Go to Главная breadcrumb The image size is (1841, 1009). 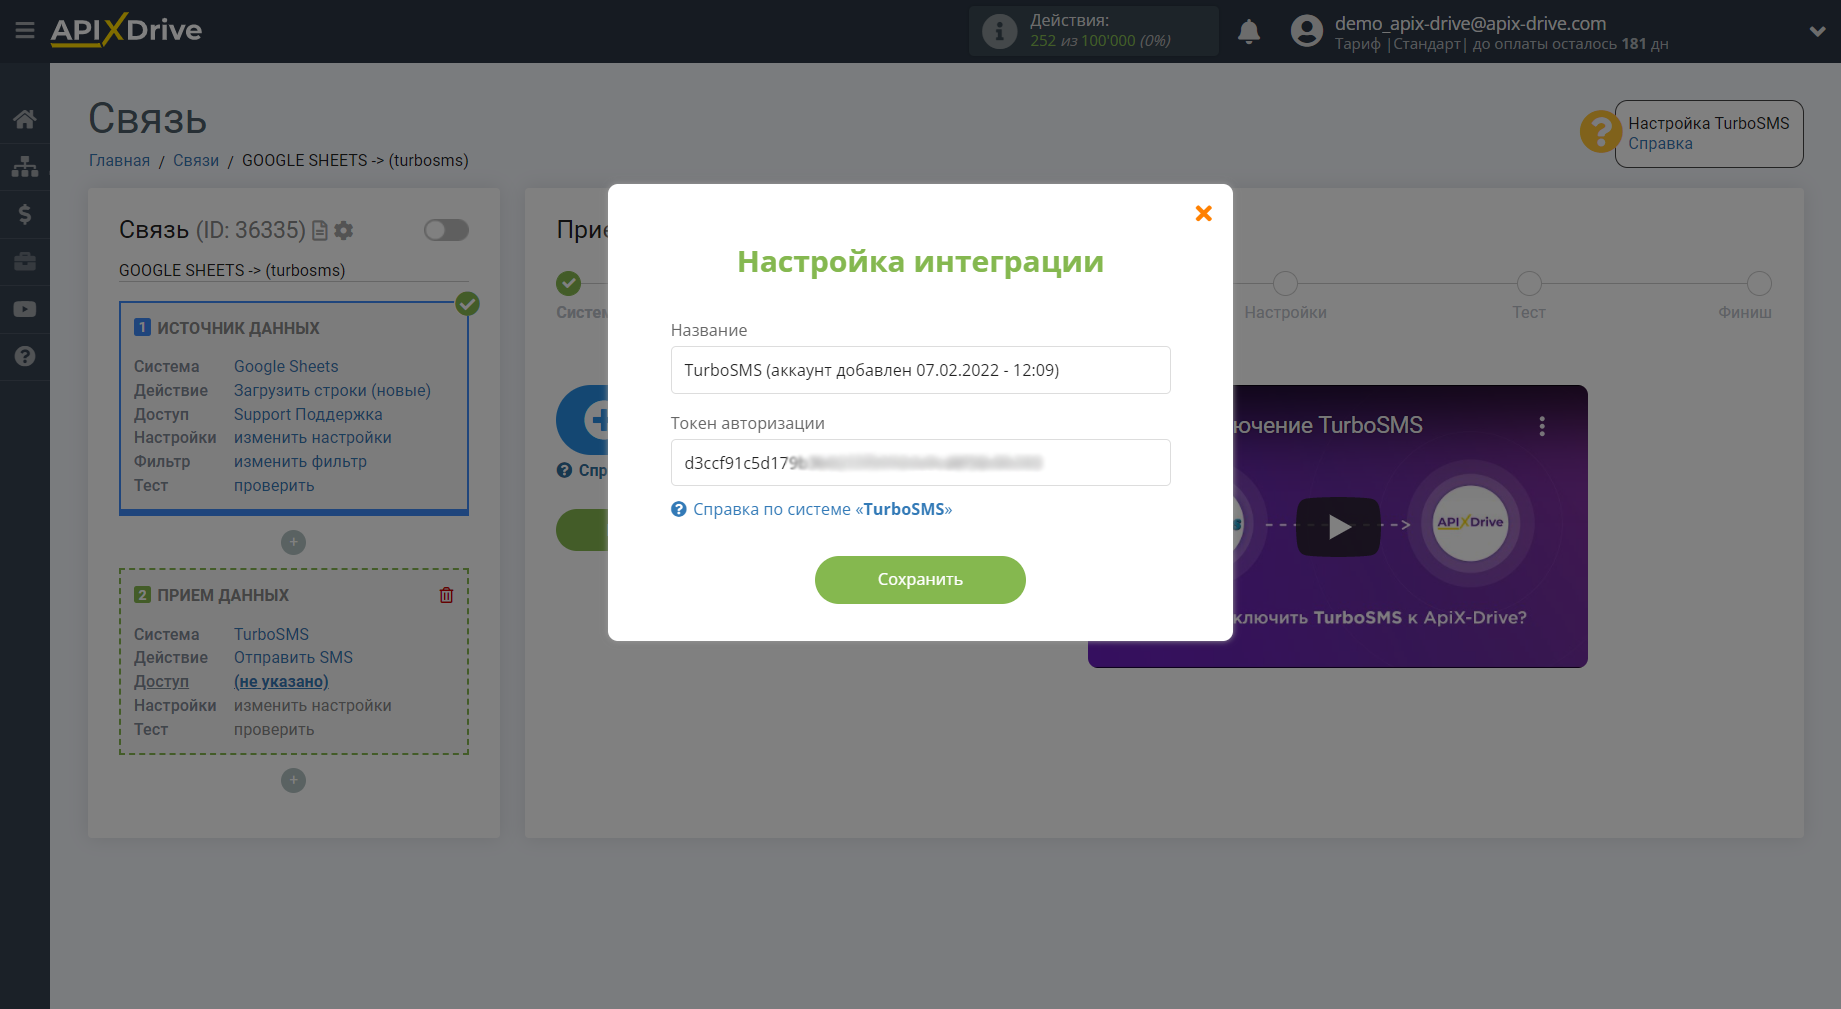click(119, 160)
